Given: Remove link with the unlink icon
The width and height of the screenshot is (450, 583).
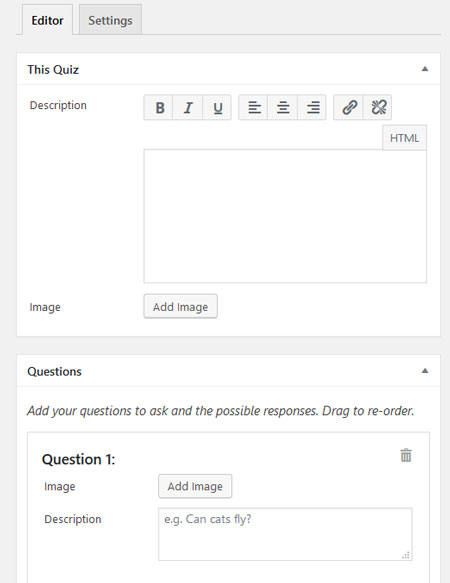Looking at the screenshot, I should (x=377, y=107).
